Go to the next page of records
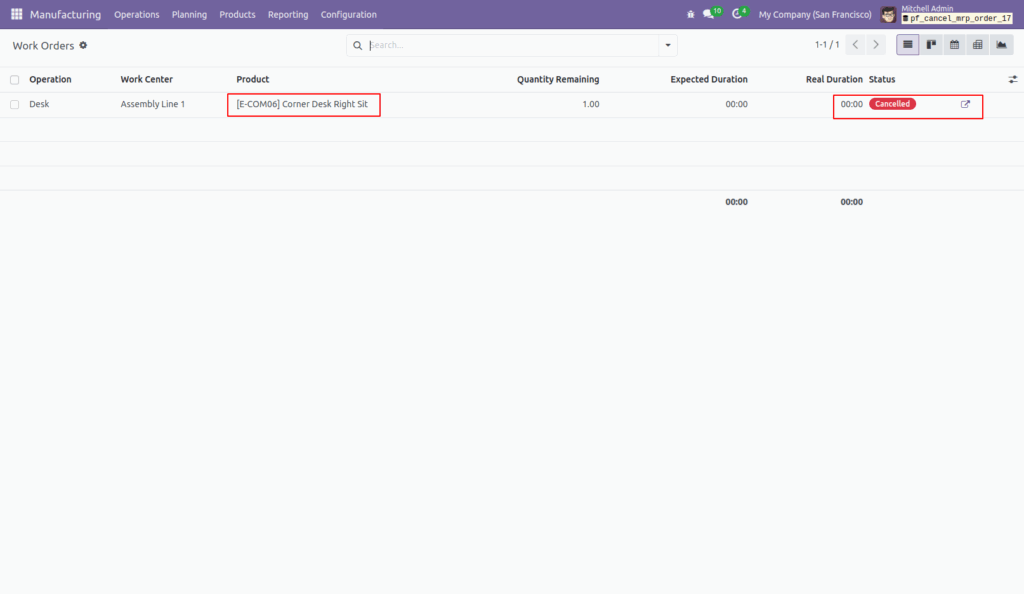This screenshot has width=1024, height=594. pyautogui.click(x=876, y=44)
